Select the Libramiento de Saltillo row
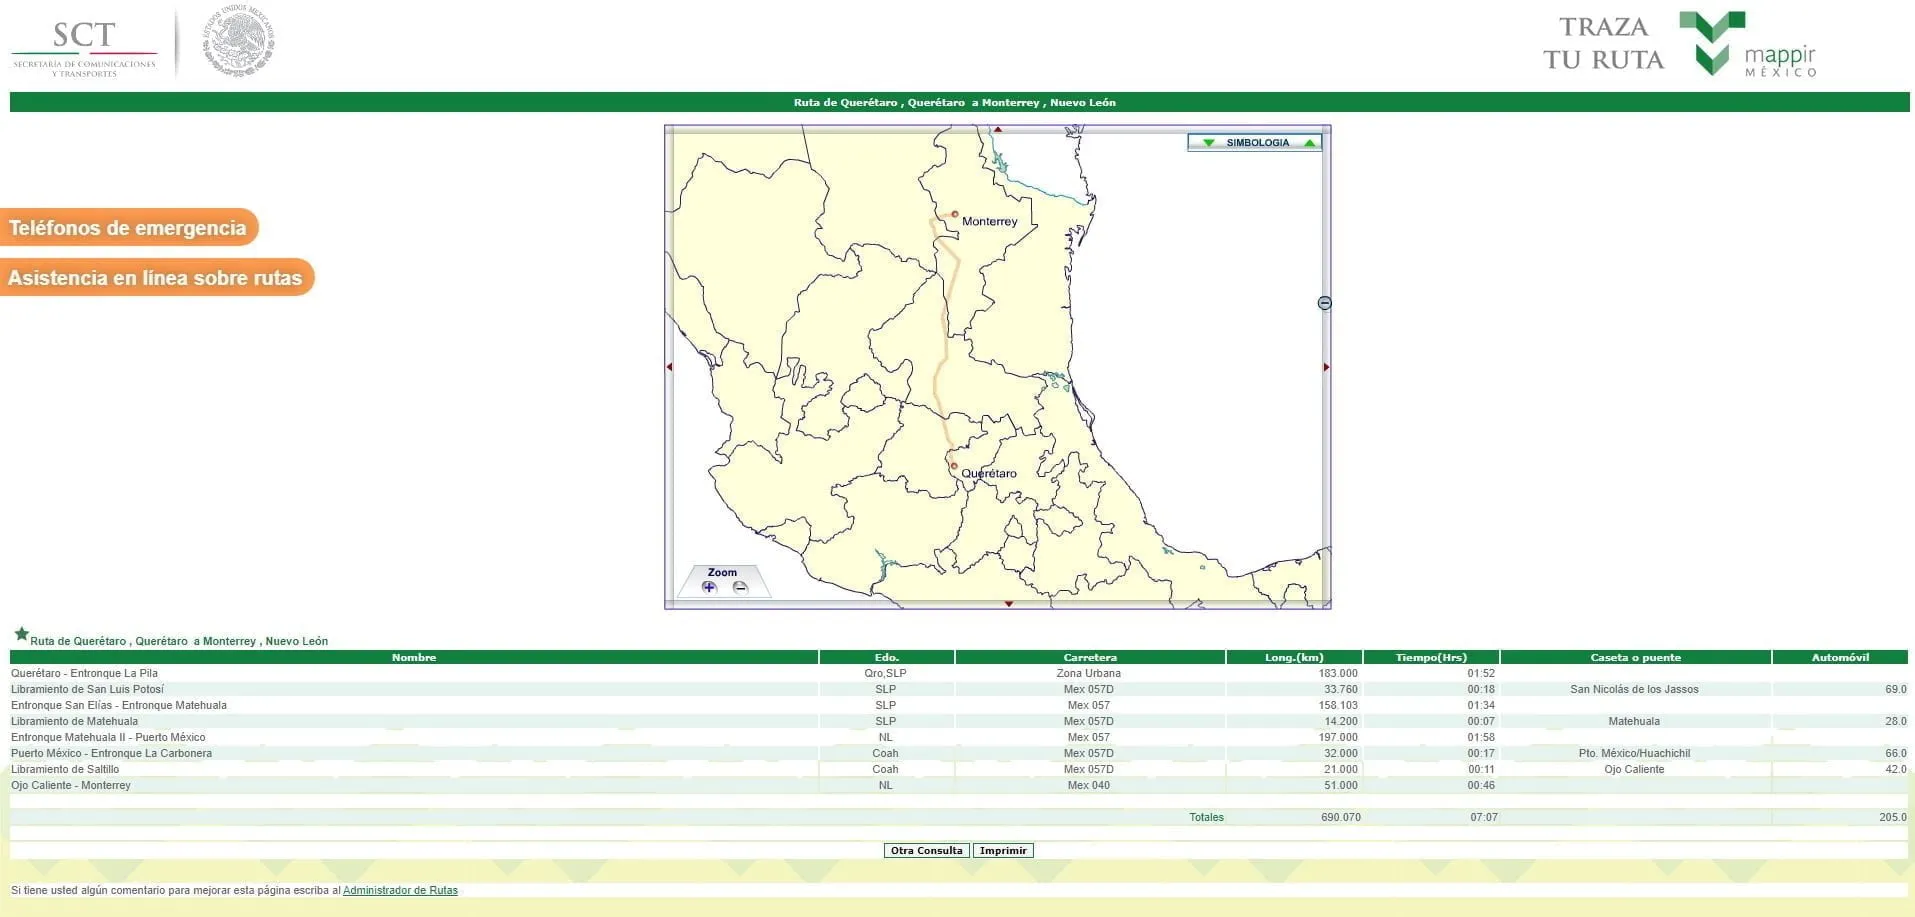Viewport: 1915px width, 917px height. [958, 769]
